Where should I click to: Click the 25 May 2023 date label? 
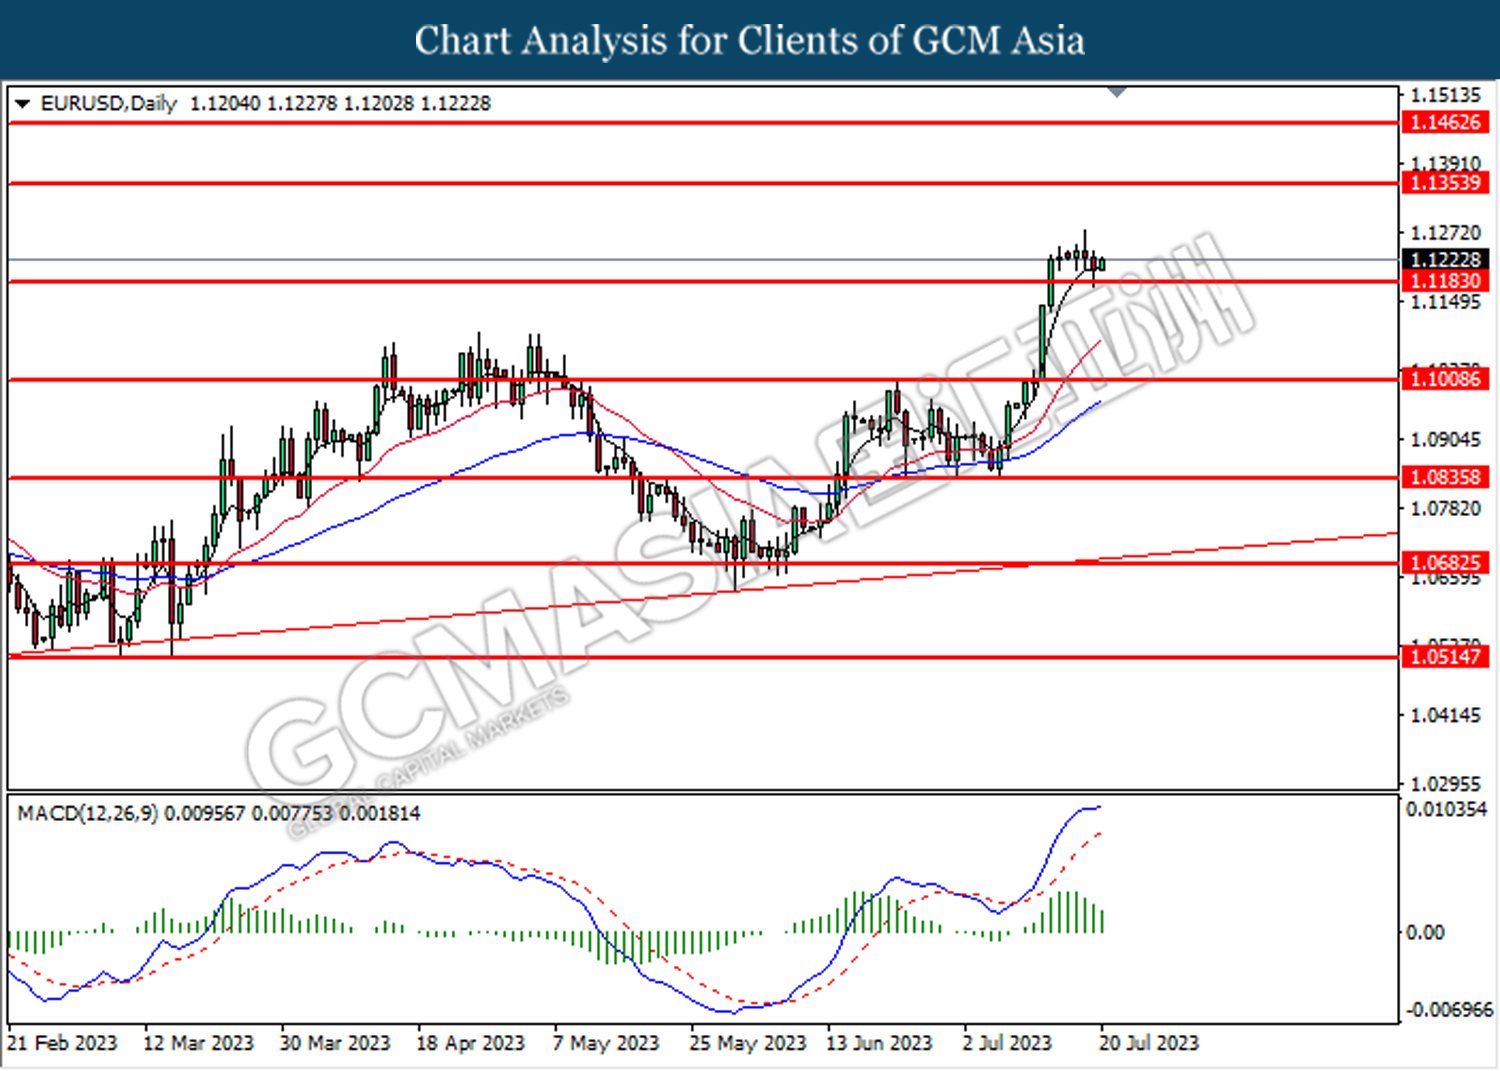pos(747,1043)
